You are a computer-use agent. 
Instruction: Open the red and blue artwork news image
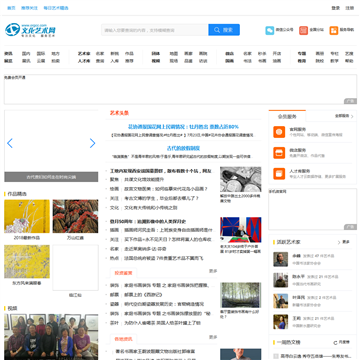coord(240,230)
